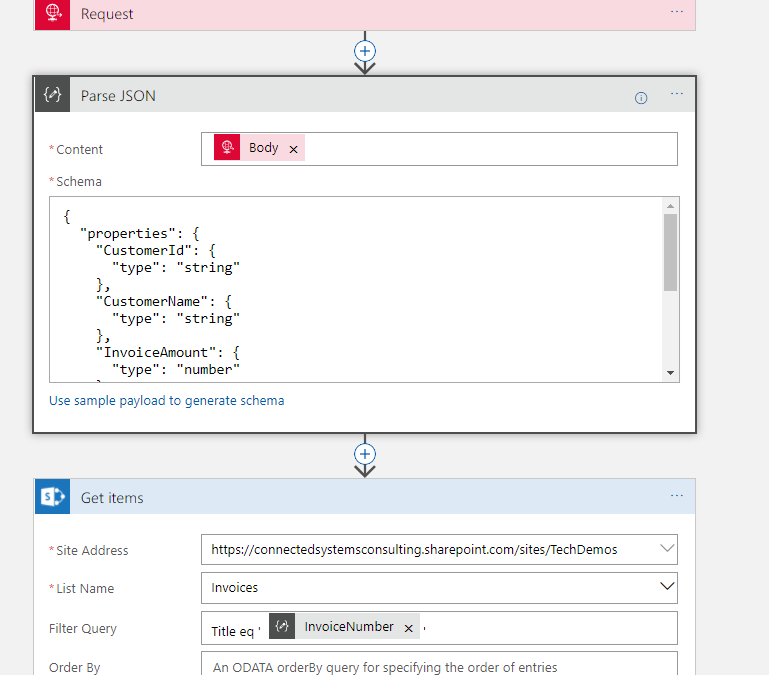Click the Content field label
The image size is (769, 675).
(79, 149)
